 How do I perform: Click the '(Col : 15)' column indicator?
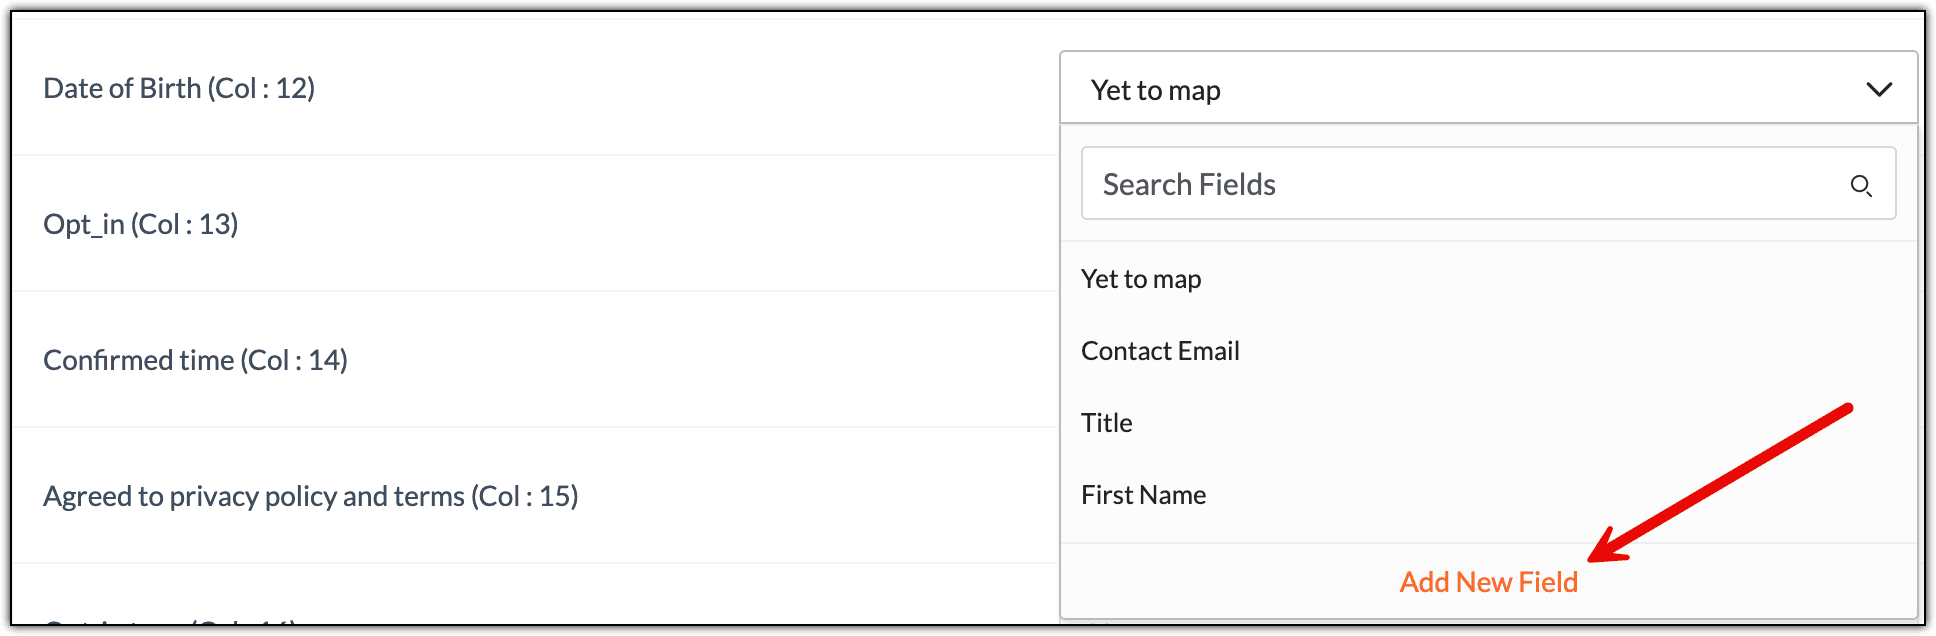(525, 496)
